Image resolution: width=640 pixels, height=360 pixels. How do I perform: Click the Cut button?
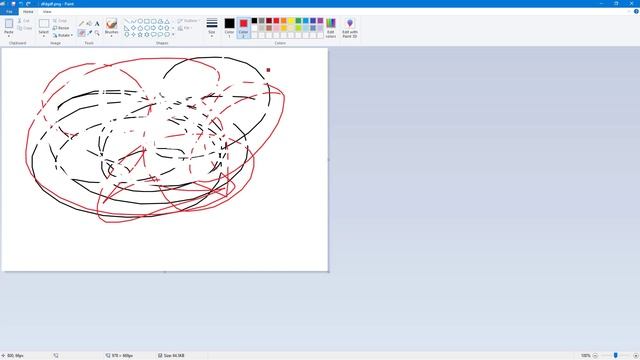(x=24, y=20)
